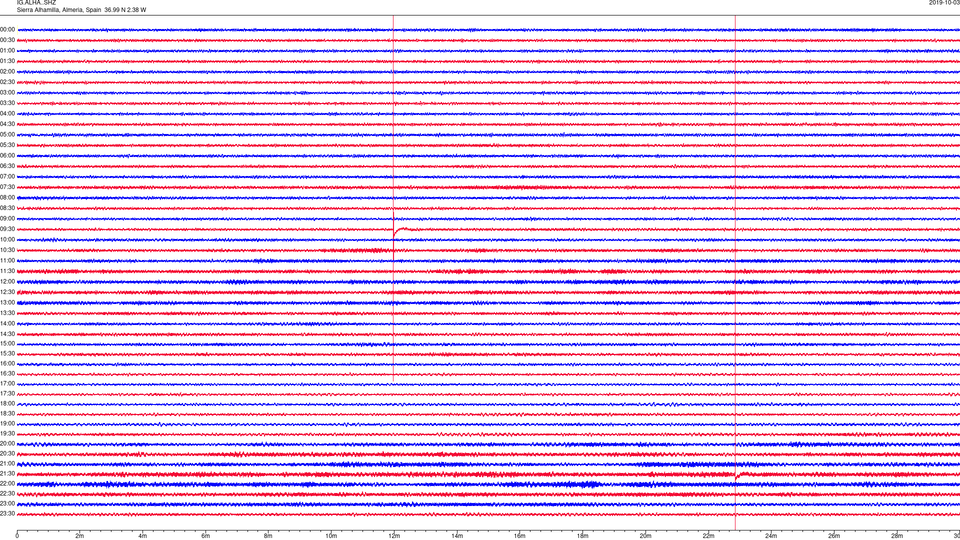Image resolution: width=960 pixels, height=540 pixels.
Task: Choose the 06:30 time label
Action: pos(7,166)
